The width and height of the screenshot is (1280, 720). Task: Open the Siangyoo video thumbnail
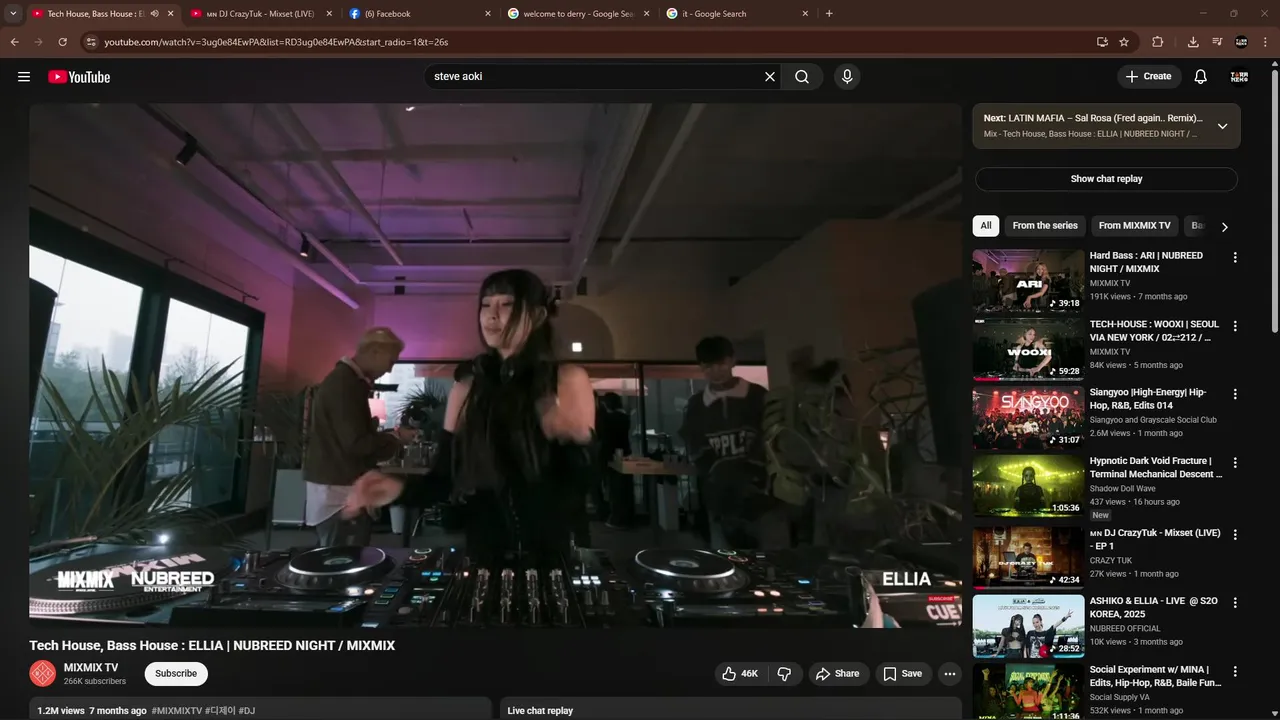(x=1028, y=418)
